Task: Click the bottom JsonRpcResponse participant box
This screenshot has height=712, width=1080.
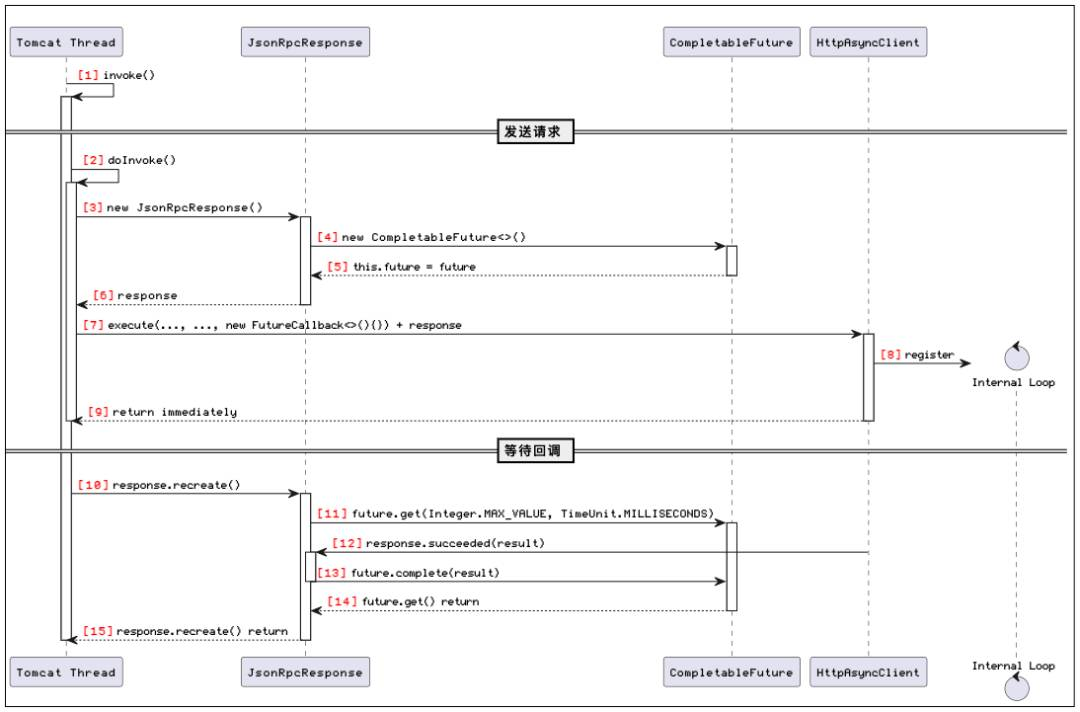Action: (305, 672)
